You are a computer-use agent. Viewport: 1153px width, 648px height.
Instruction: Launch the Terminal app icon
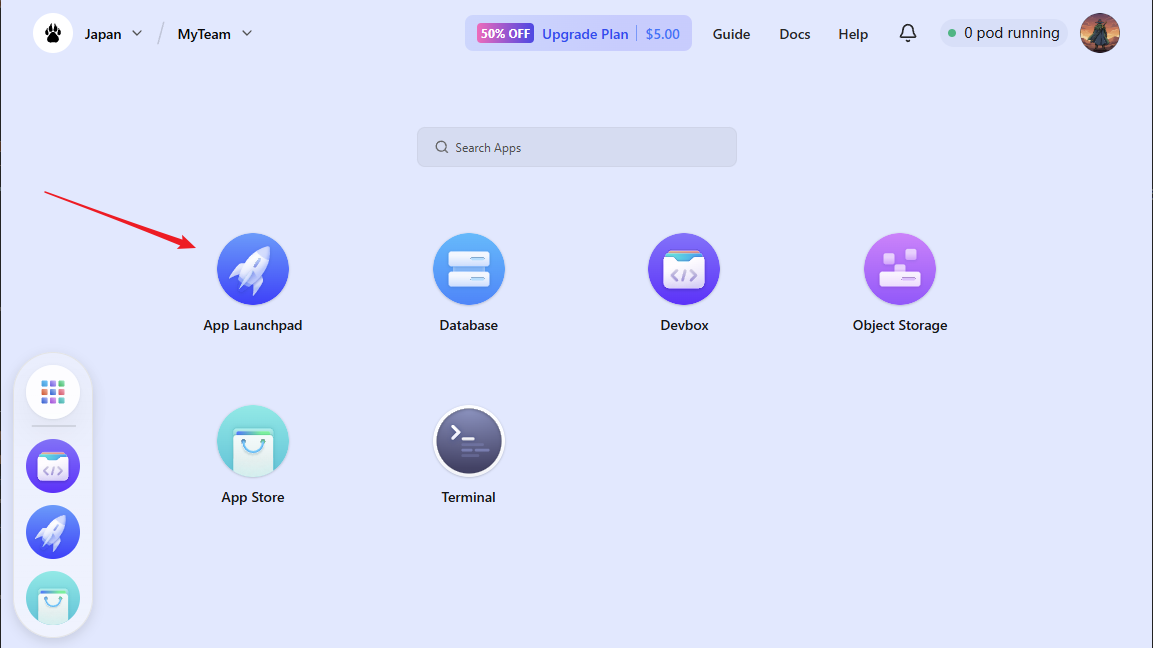click(x=468, y=441)
